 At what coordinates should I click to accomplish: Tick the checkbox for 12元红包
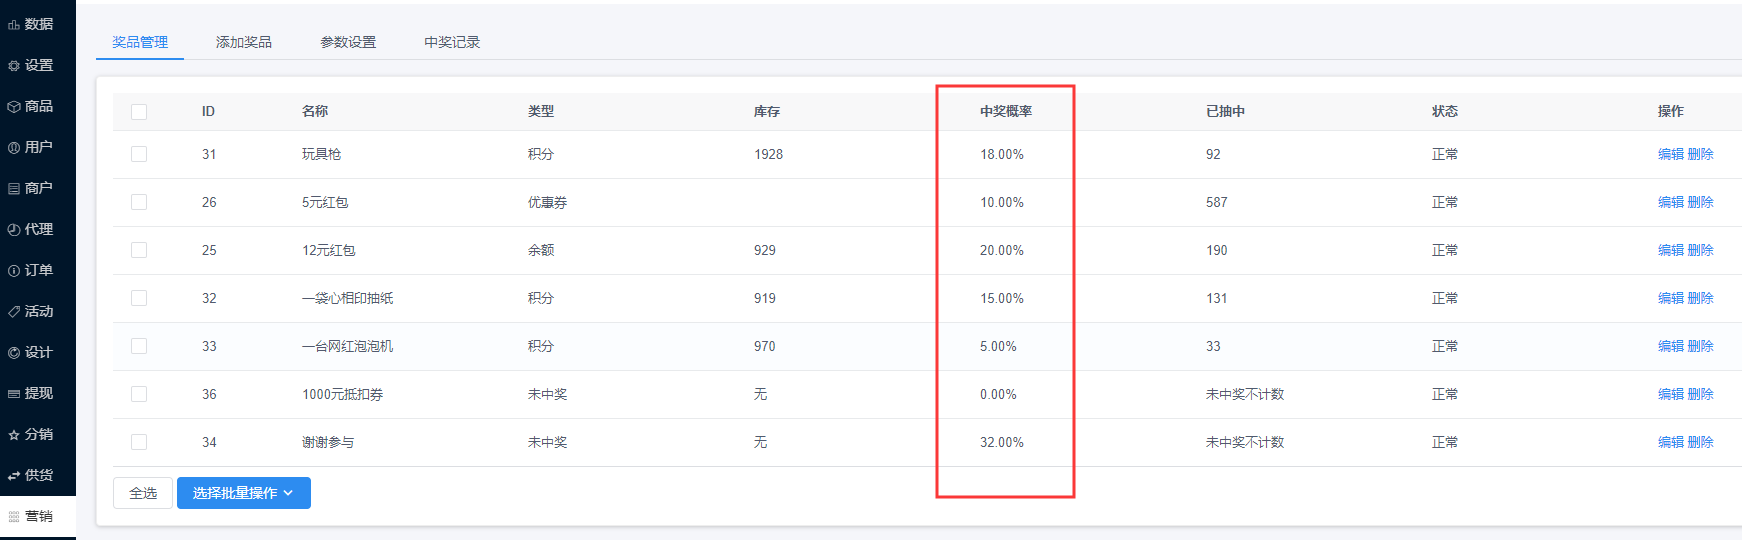coord(139,250)
